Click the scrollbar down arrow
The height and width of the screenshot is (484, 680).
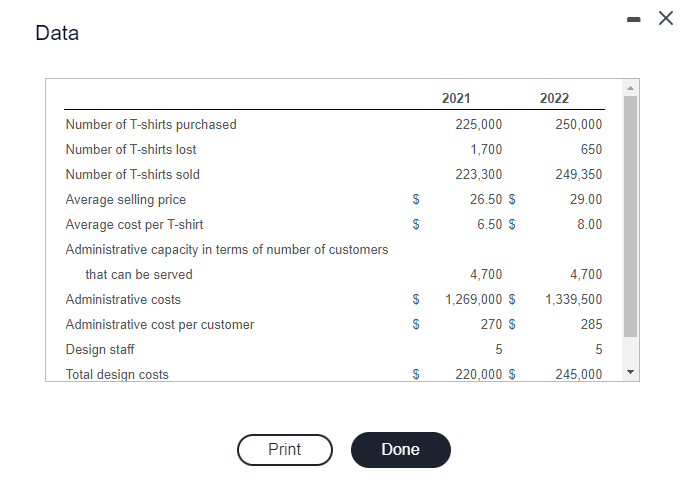coord(631,372)
